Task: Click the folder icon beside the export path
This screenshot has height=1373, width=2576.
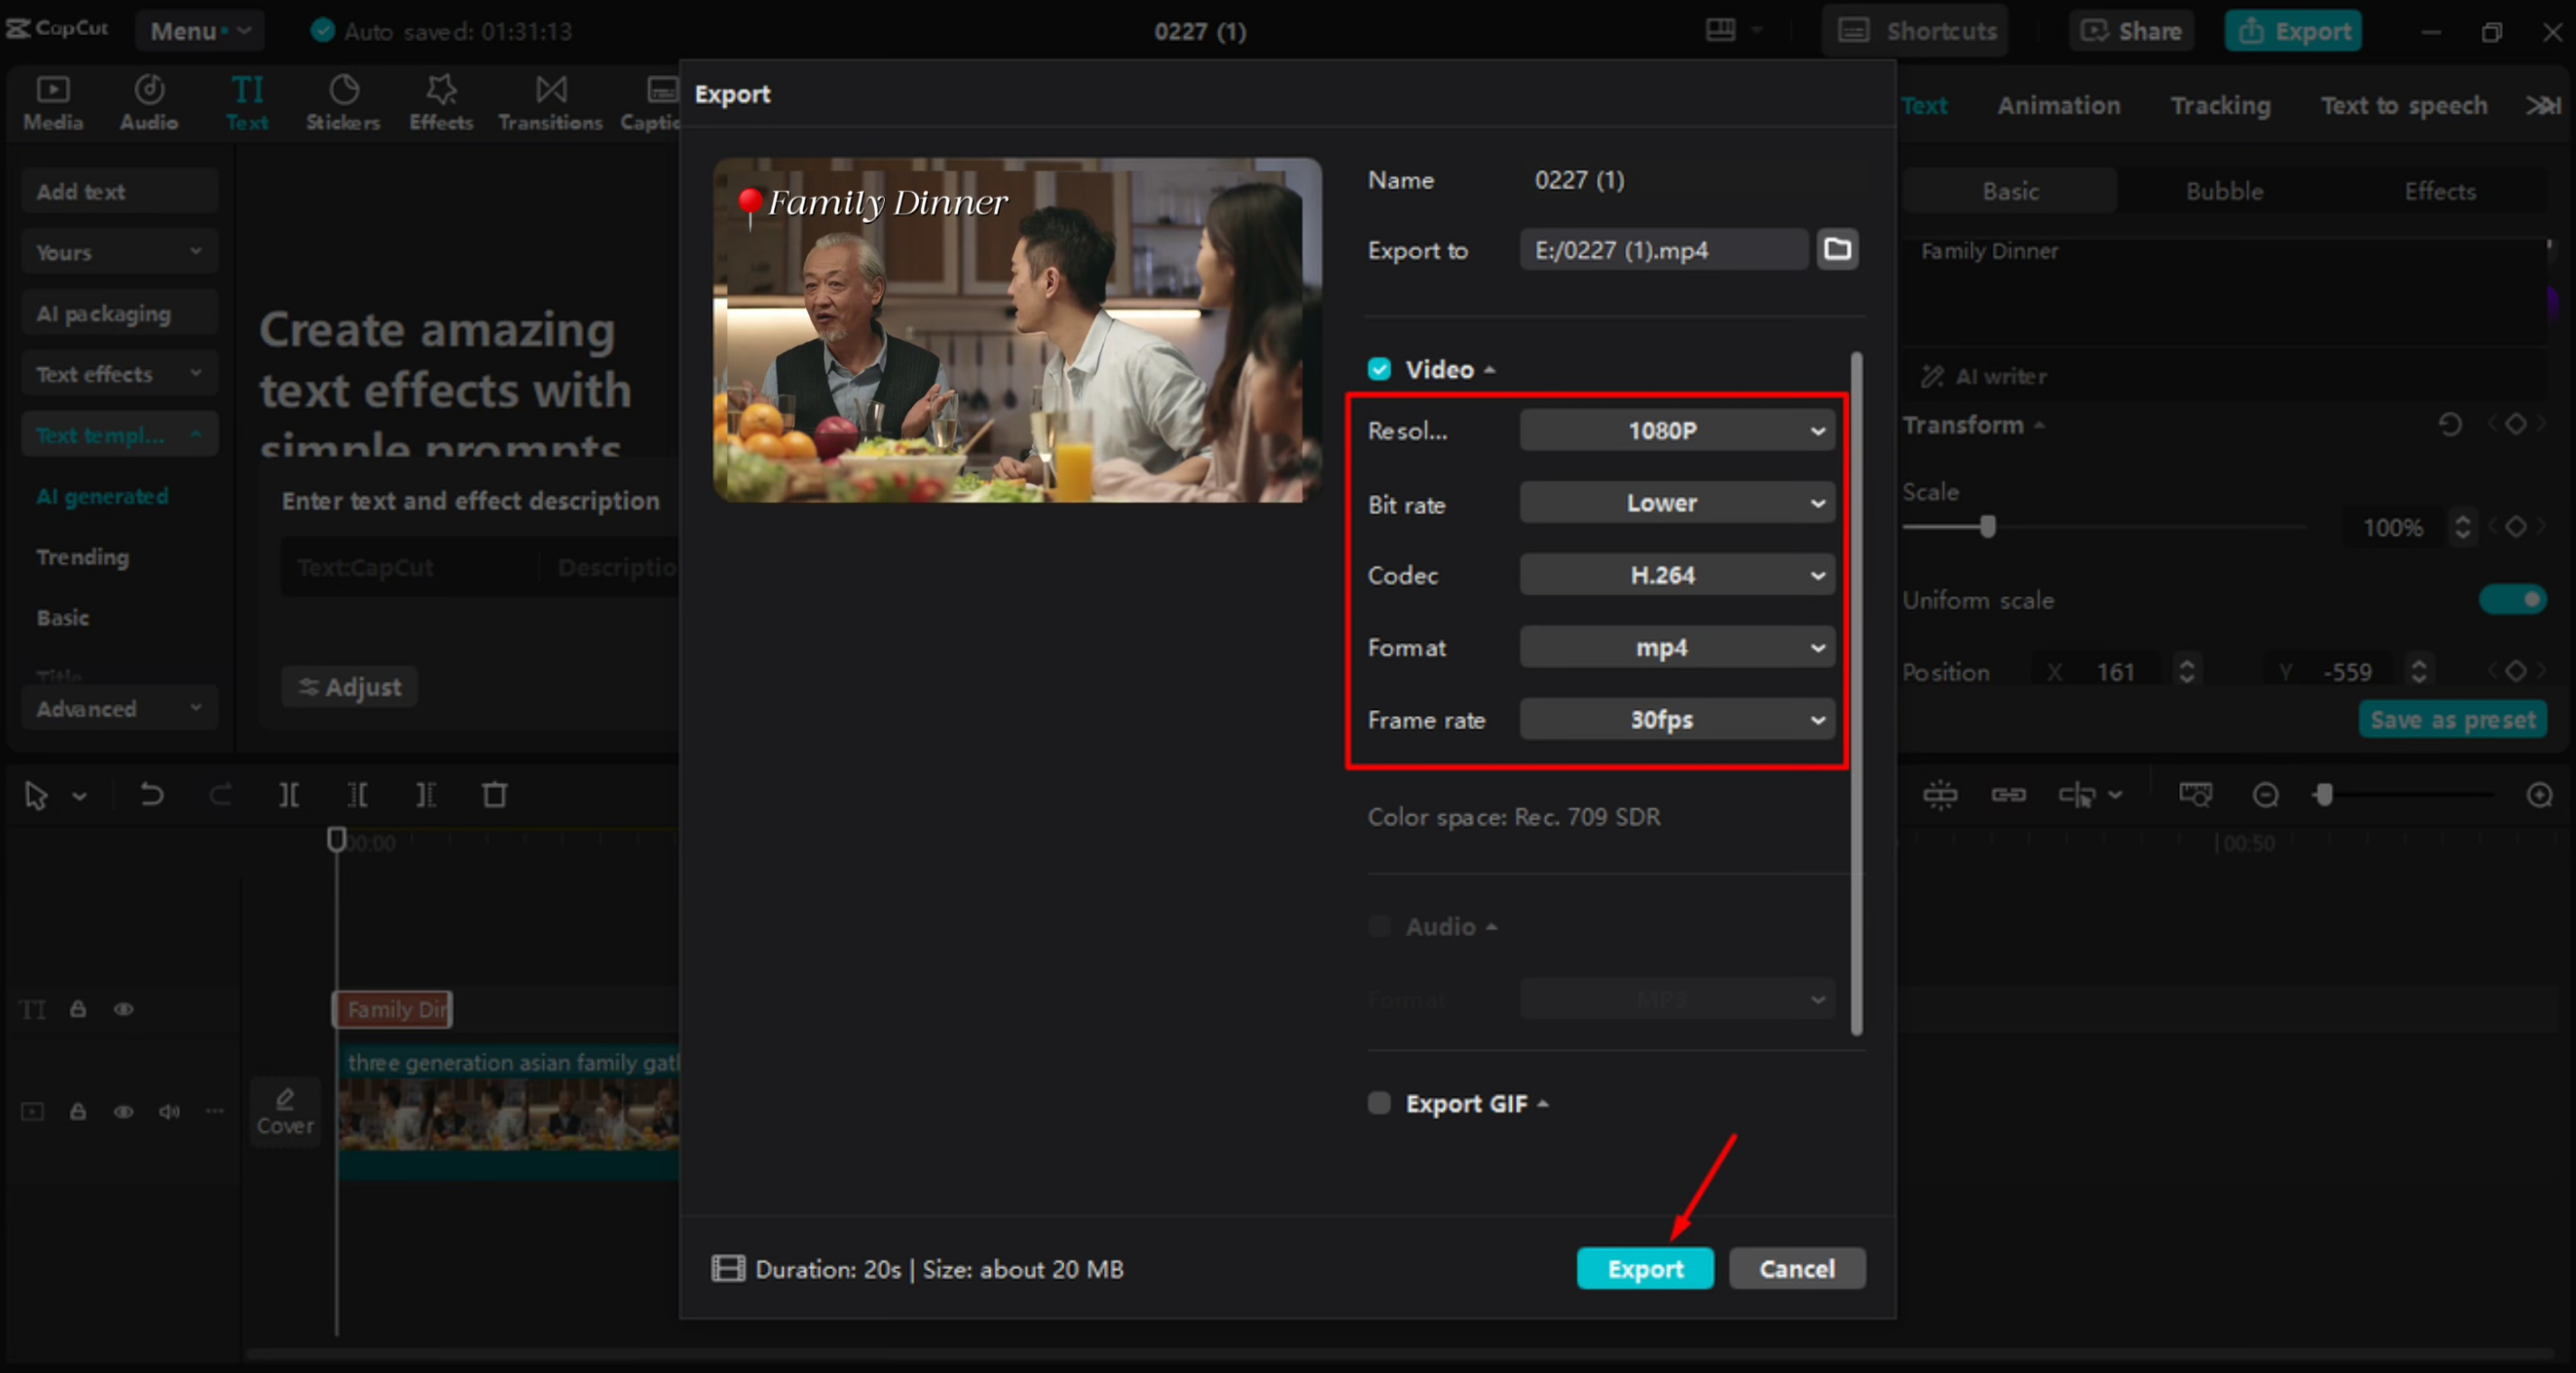Action: [1837, 249]
